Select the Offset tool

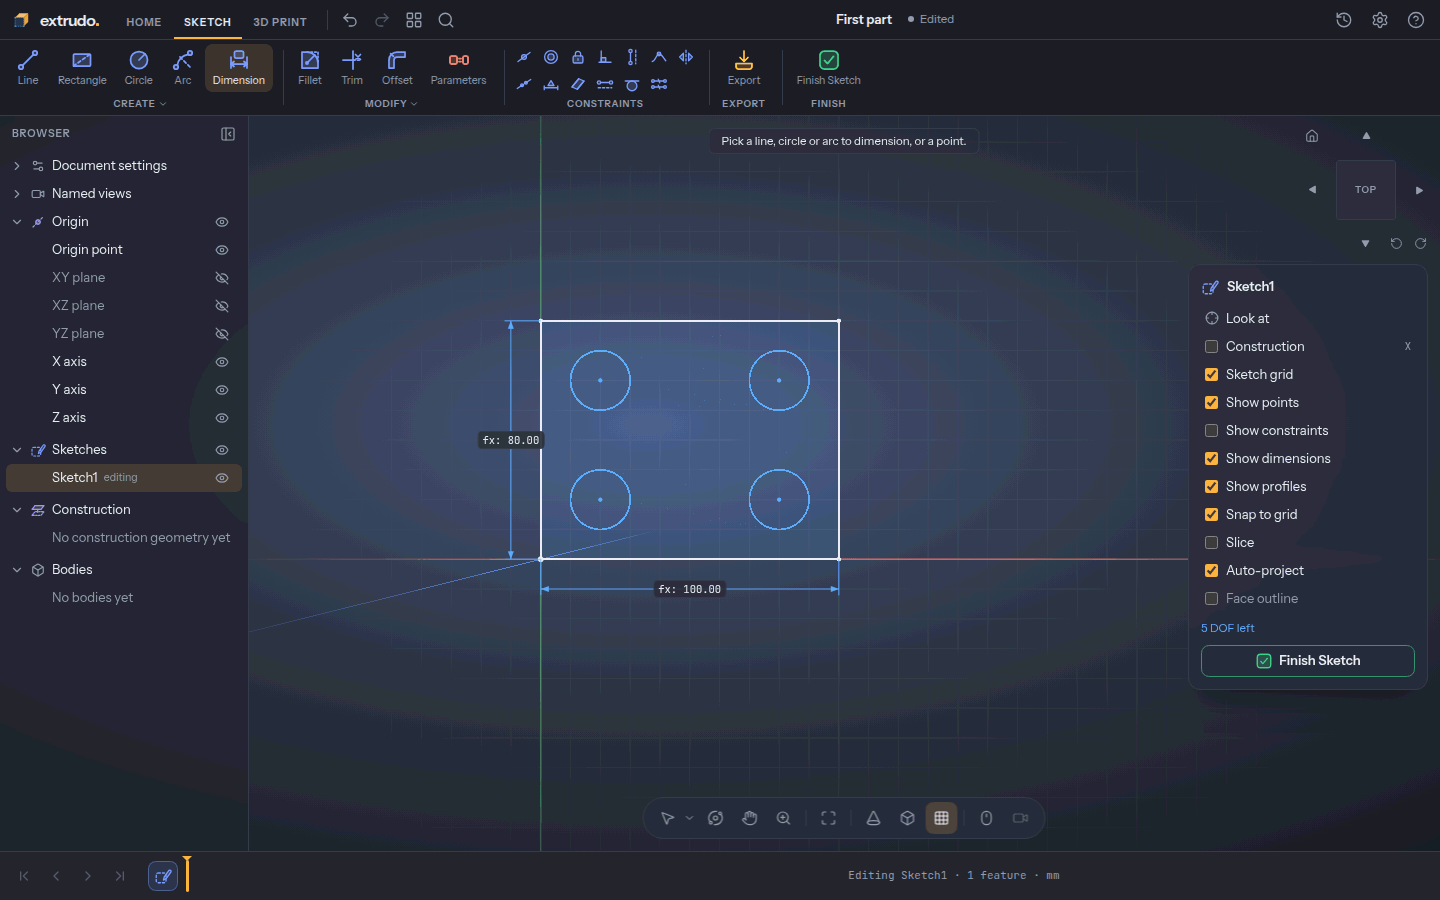(397, 68)
